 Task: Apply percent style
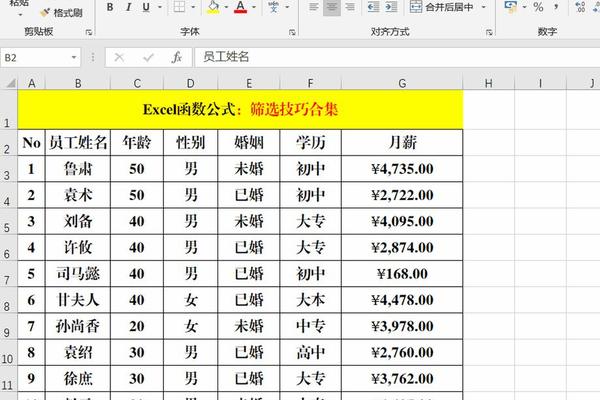point(538,7)
